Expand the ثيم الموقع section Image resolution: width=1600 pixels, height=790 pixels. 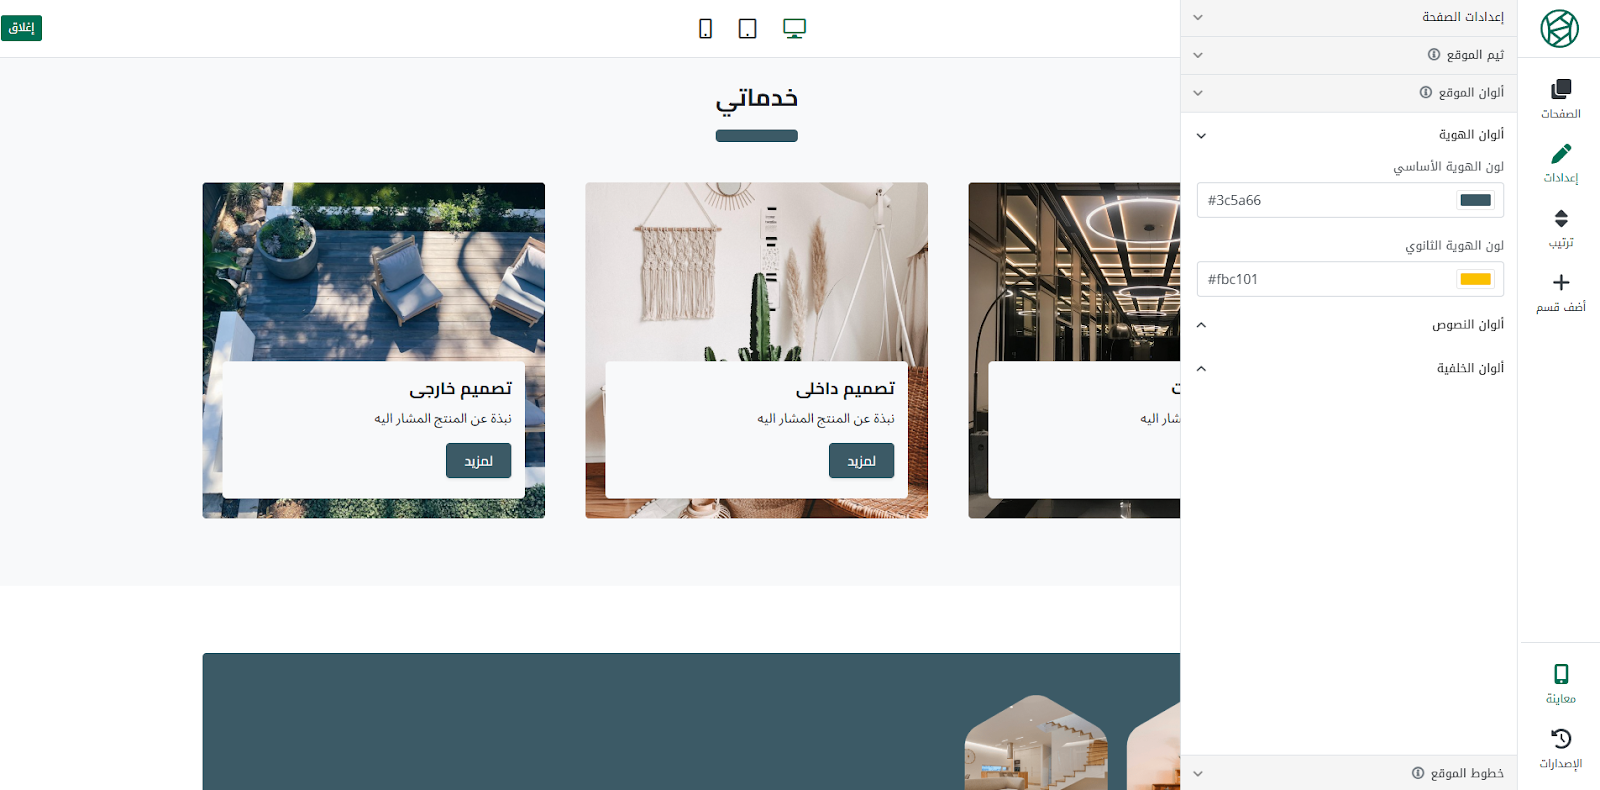pyautogui.click(x=1349, y=55)
